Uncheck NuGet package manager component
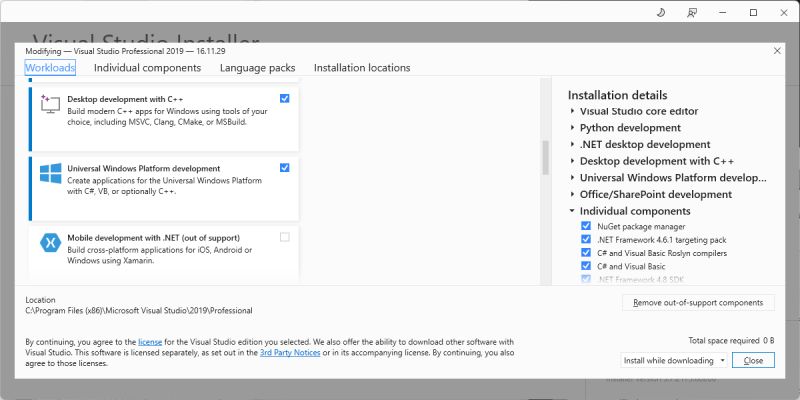 coord(586,226)
